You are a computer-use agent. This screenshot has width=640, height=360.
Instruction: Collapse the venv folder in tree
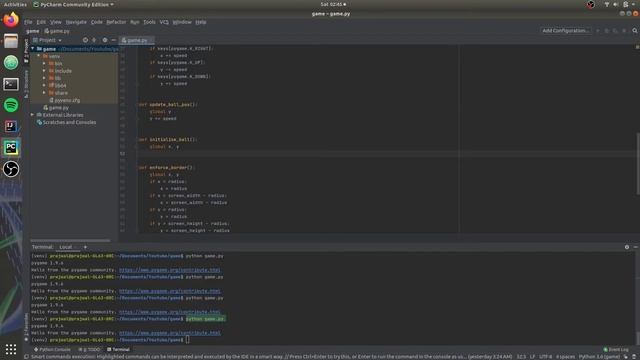point(39,56)
